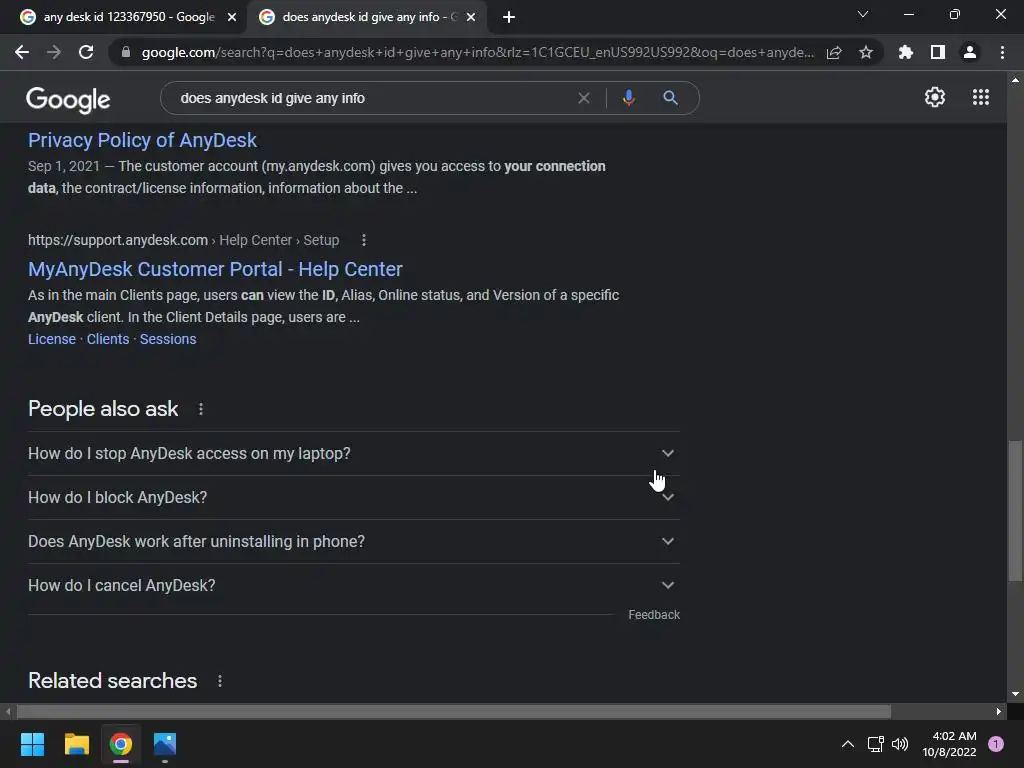Clear the Google search box
Screen dimensions: 1024x768
point(584,98)
